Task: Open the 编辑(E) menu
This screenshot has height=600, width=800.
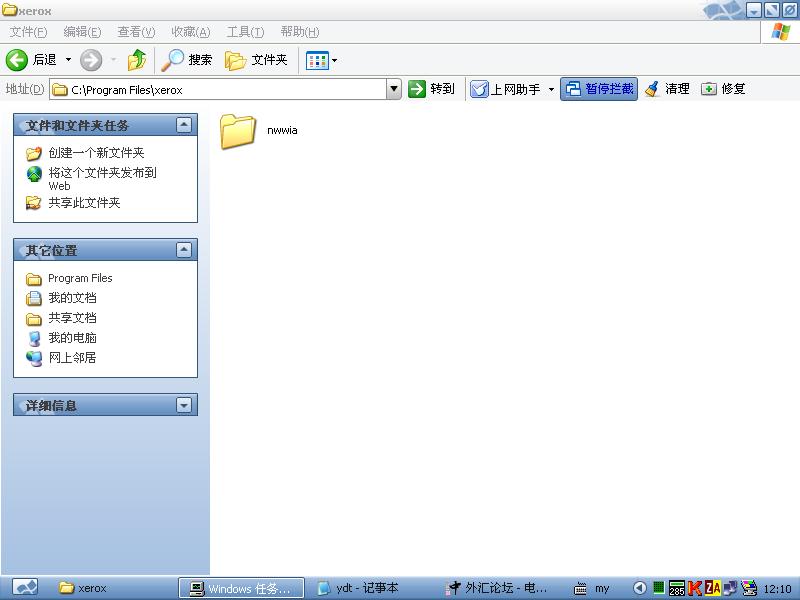Action: 82,32
